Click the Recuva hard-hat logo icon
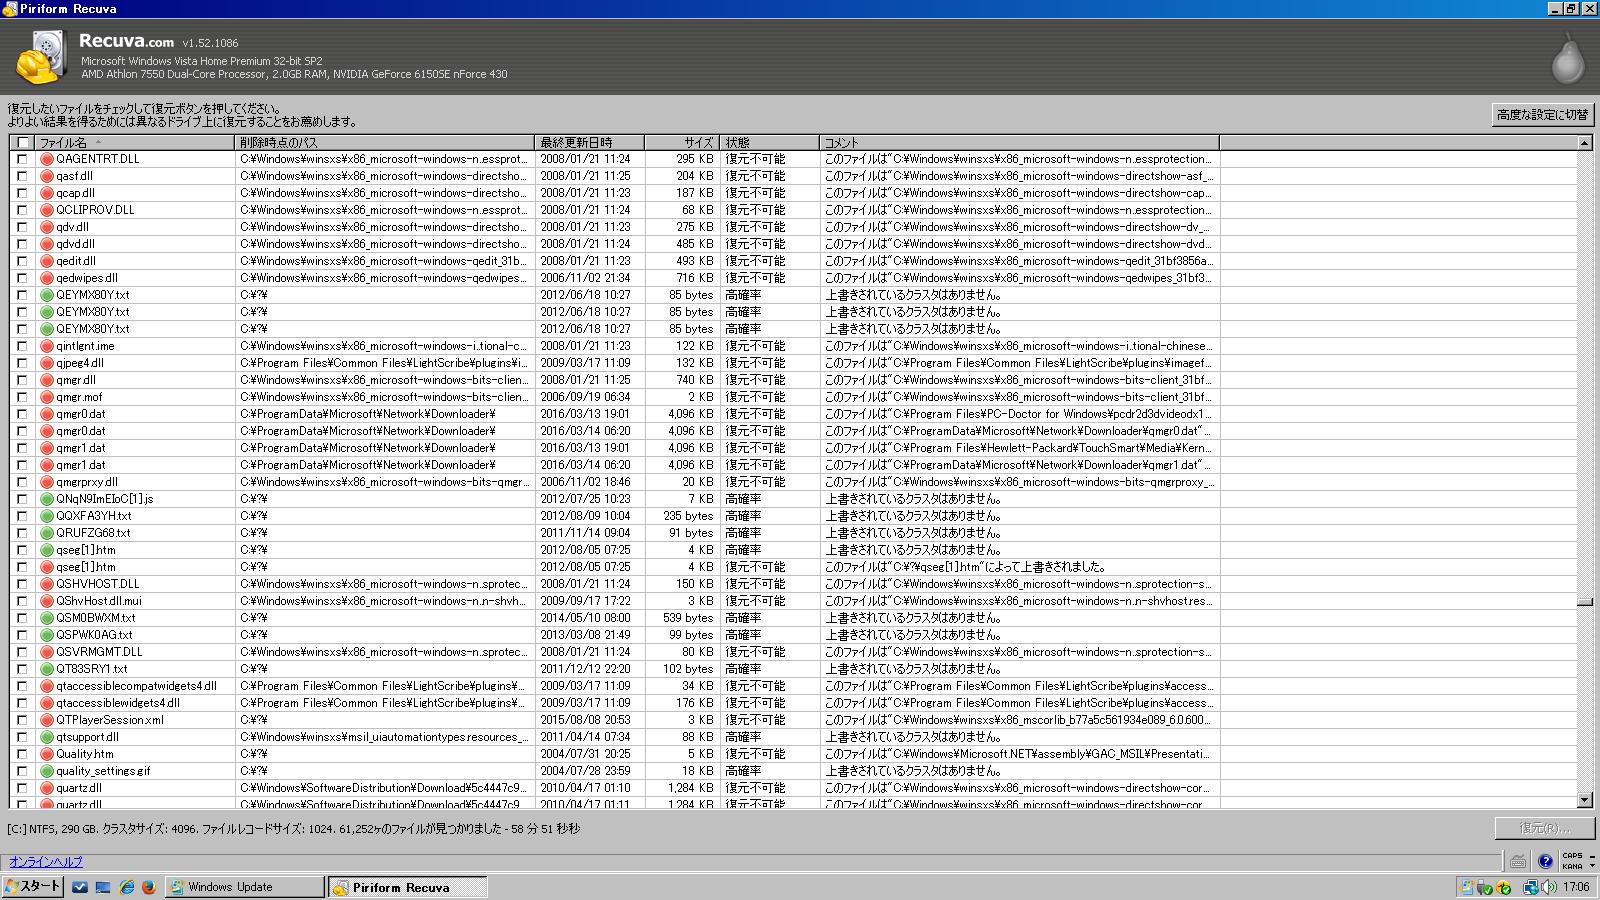This screenshot has width=1600, height=900. (x=41, y=58)
